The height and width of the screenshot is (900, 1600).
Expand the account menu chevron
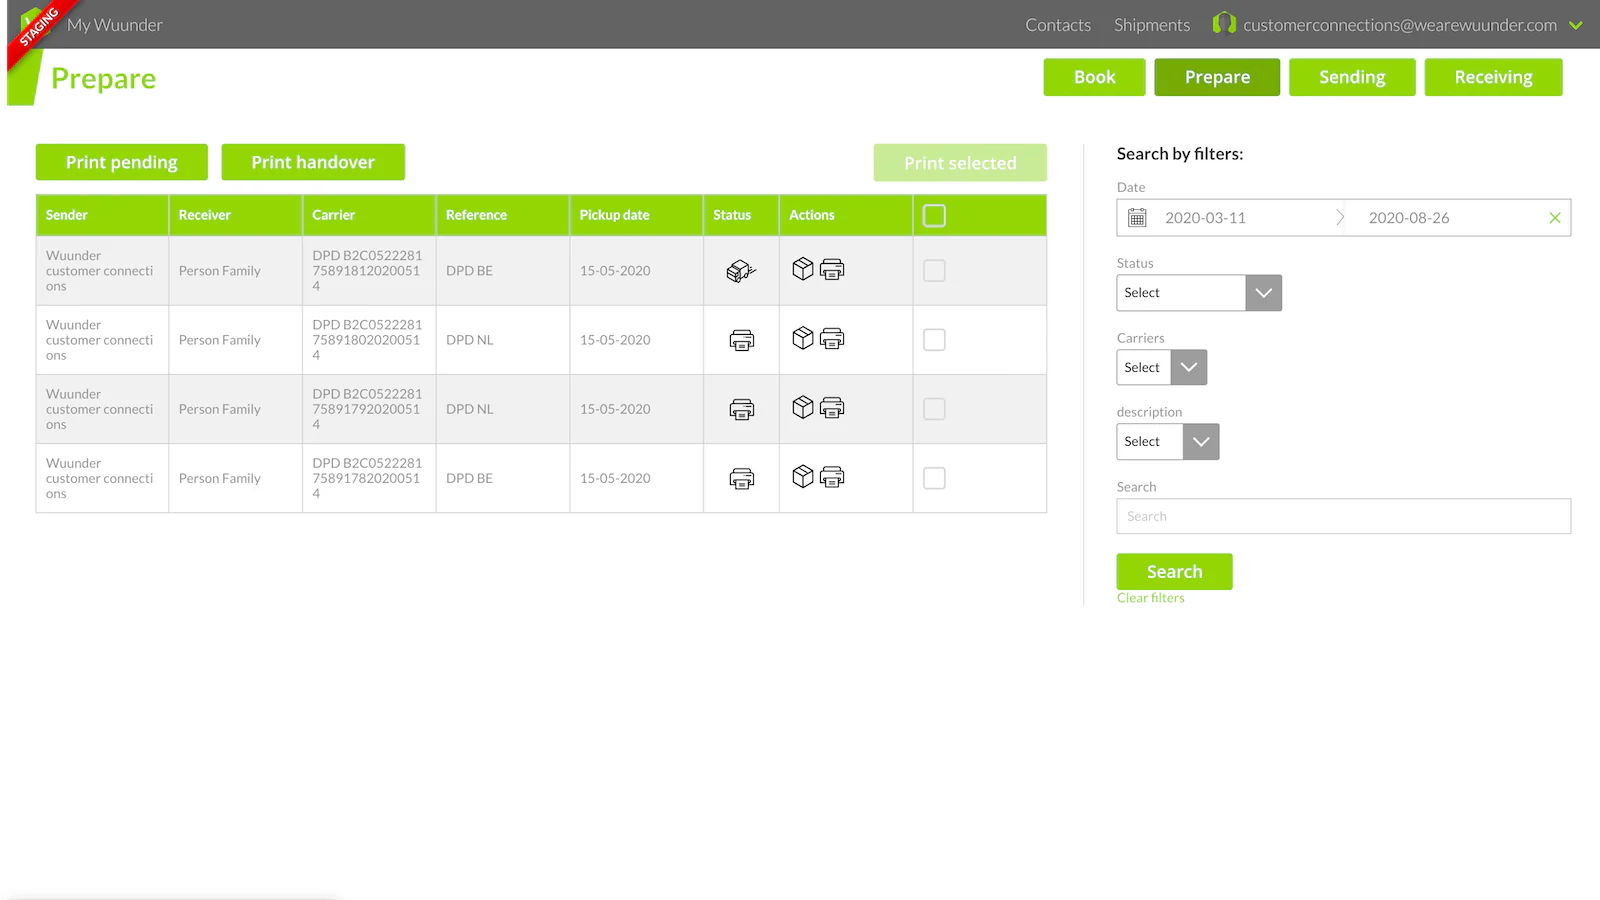coord(1576,25)
